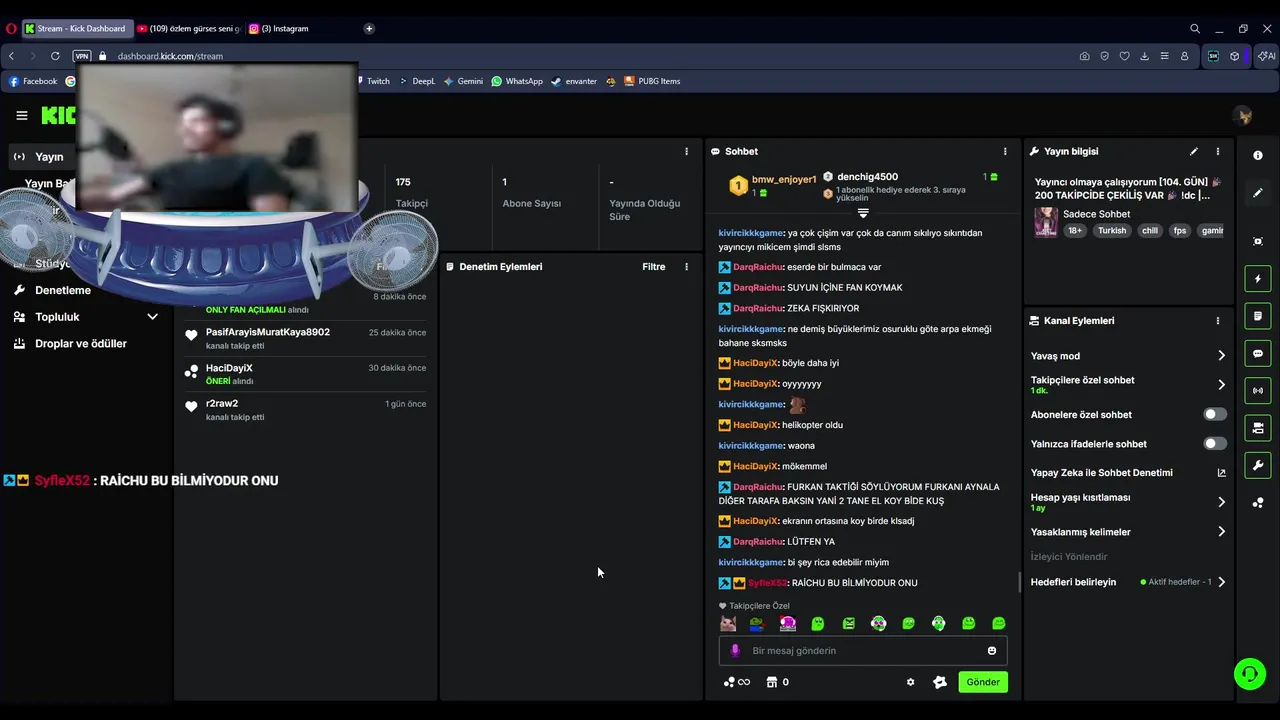The height and width of the screenshot is (720, 1280).
Task: Click username PasifArayisMuratKaya8902 in activity feed
Action: click(267, 332)
